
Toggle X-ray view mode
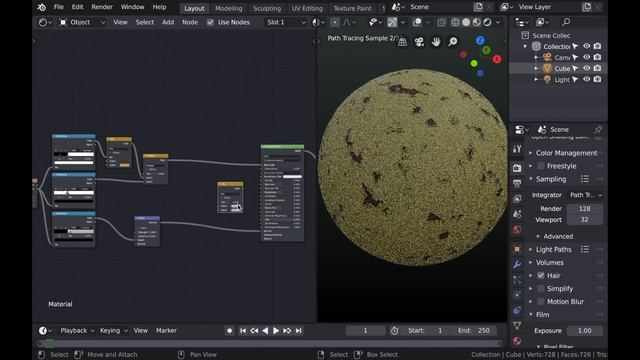(x=441, y=22)
